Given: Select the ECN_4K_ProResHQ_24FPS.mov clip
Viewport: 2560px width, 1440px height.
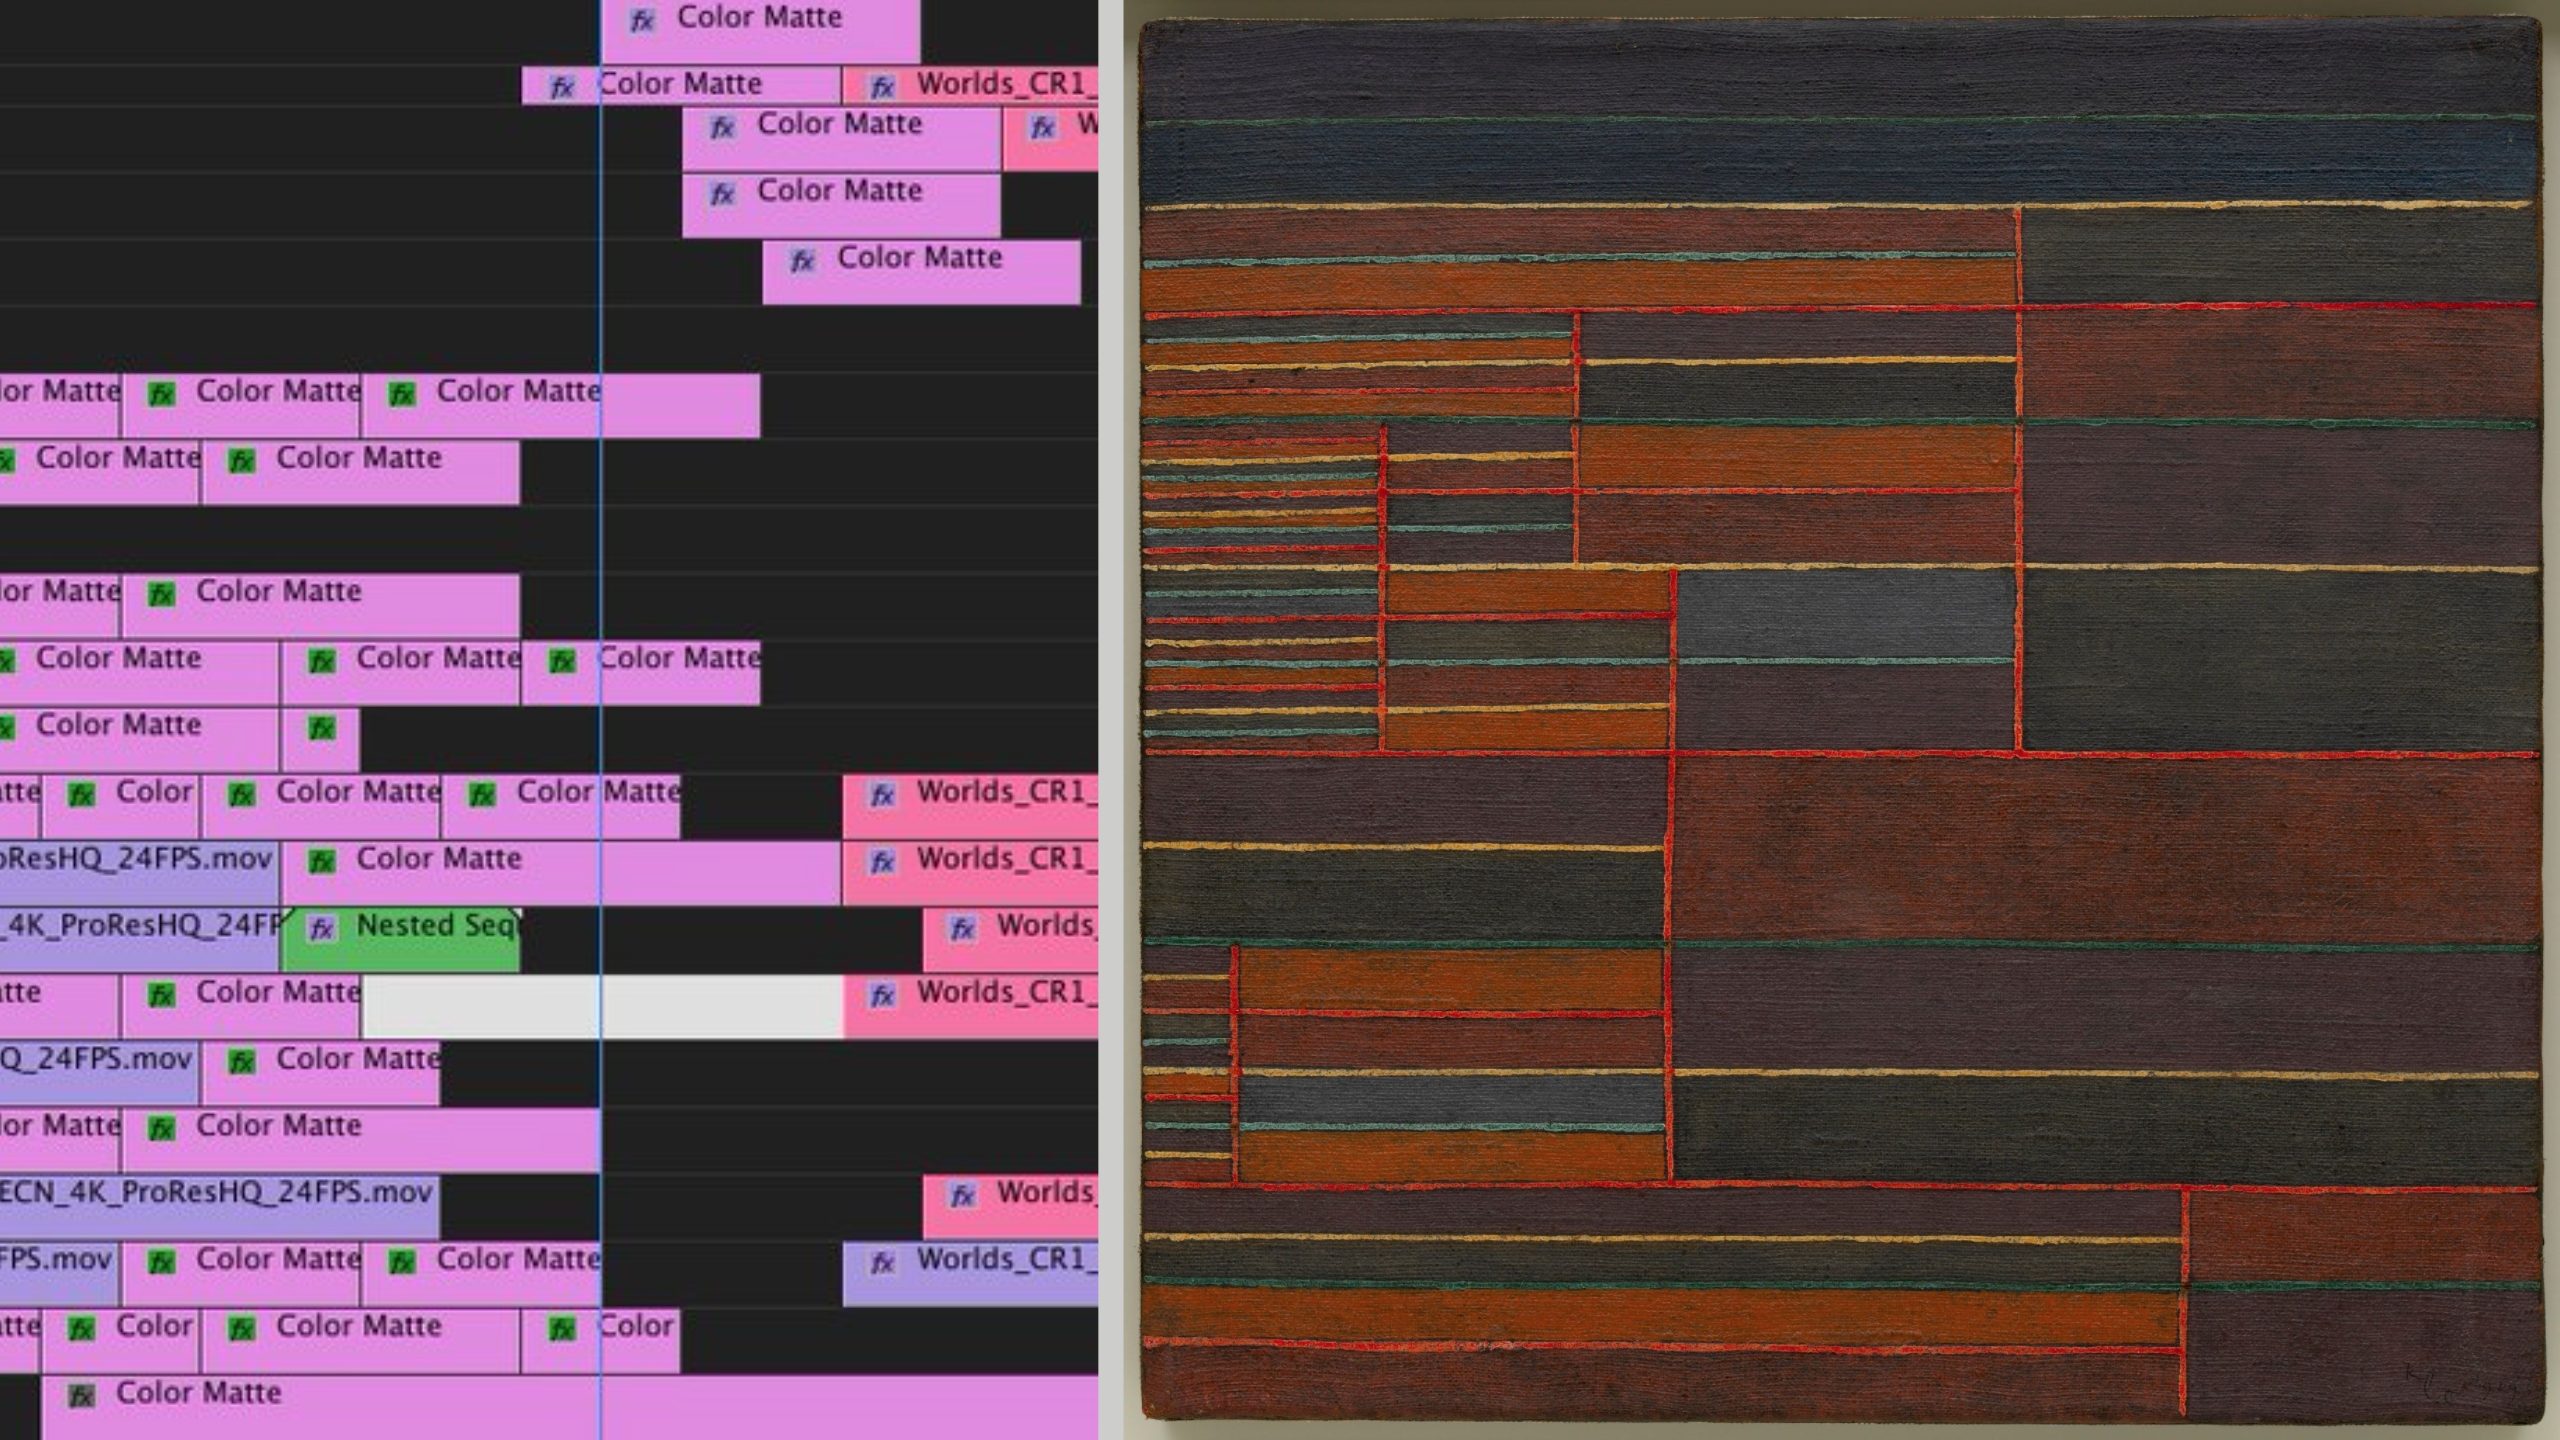Looking at the screenshot, I should pyautogui.click(x=220, y=1206).
